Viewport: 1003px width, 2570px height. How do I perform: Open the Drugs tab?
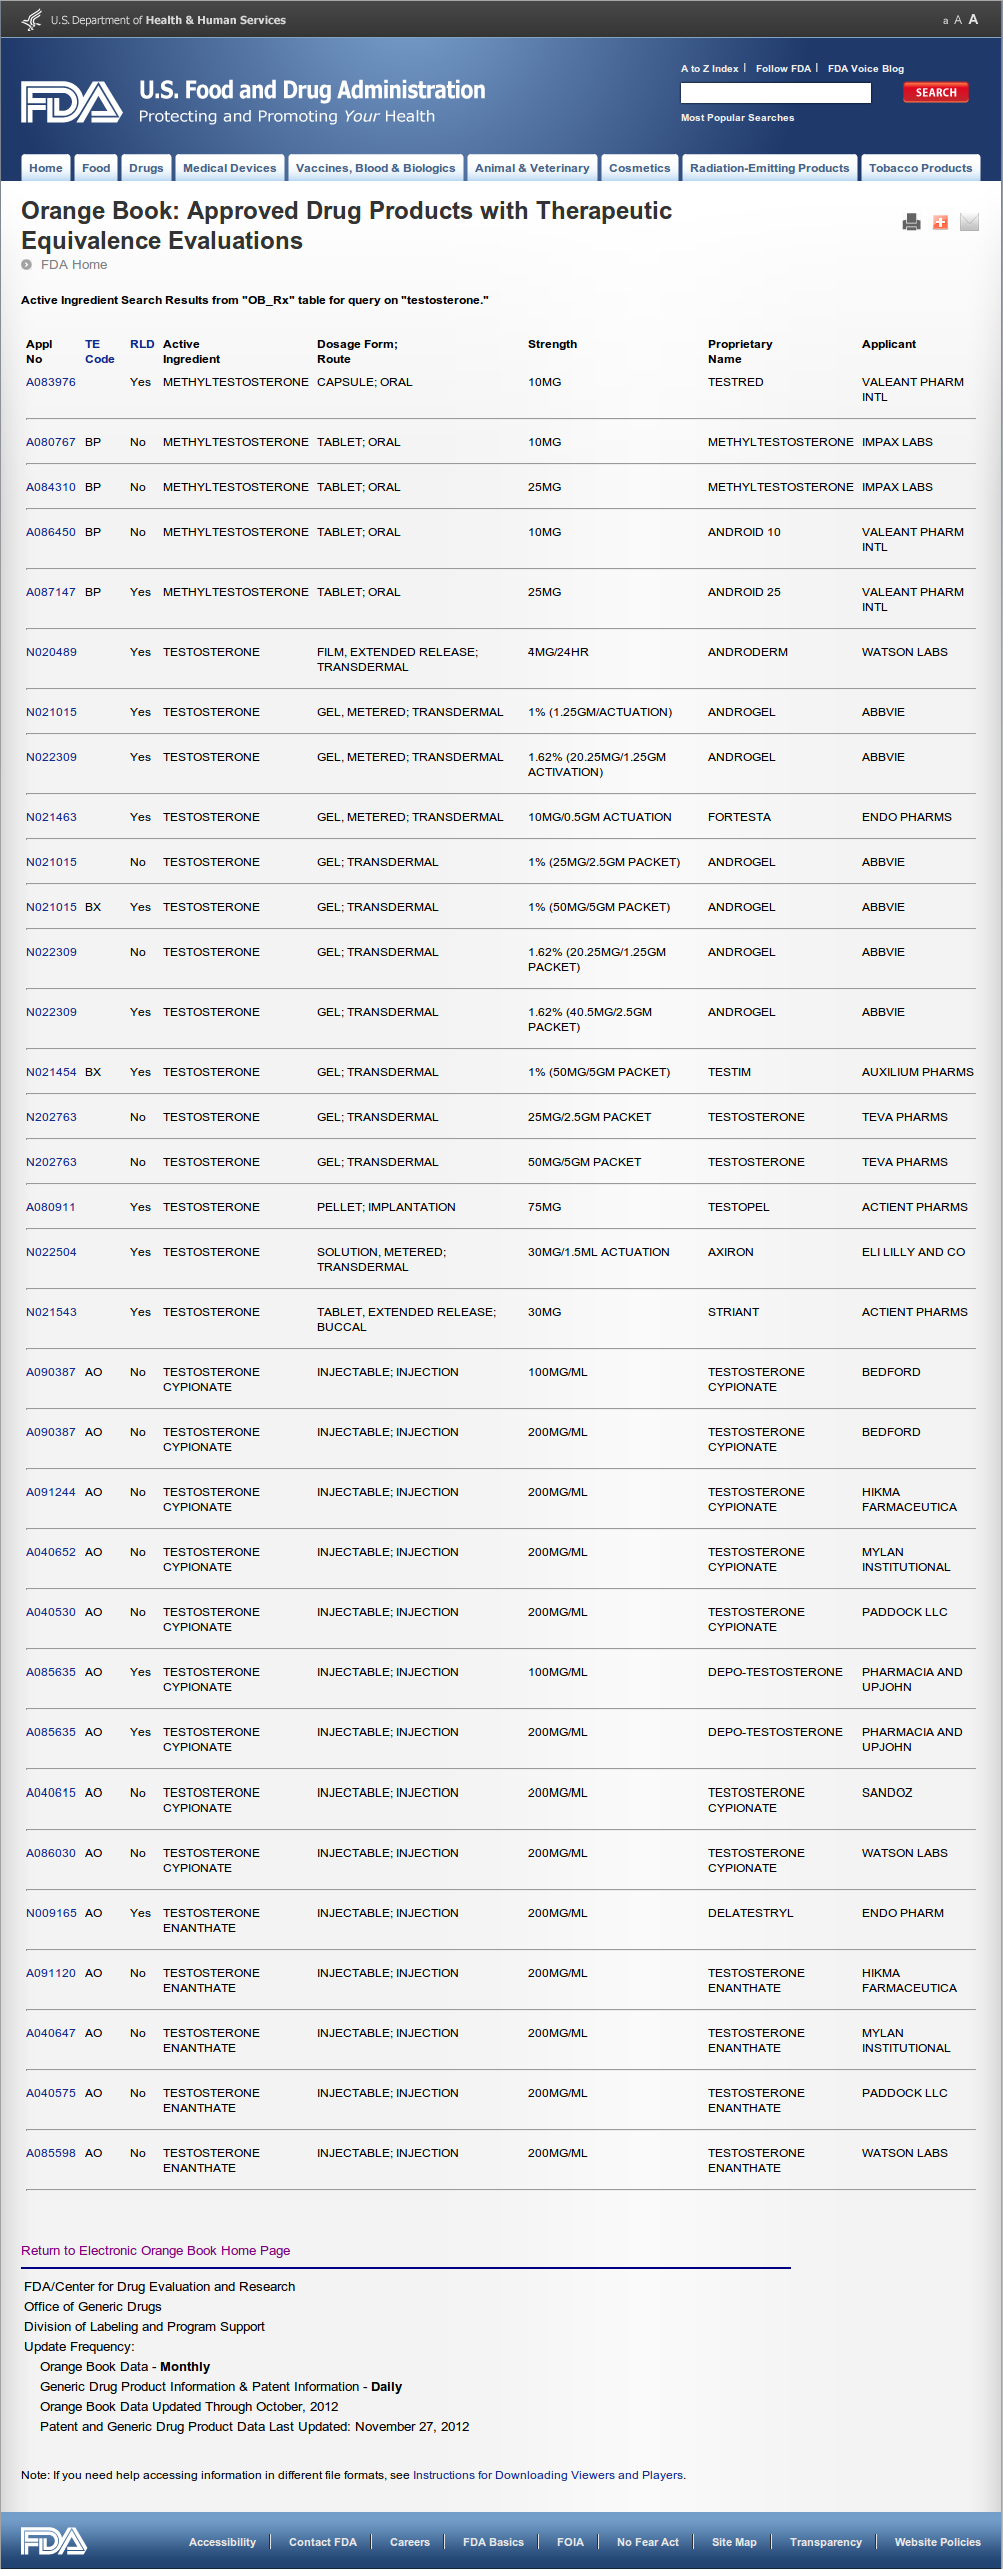[x=146, y=168]
